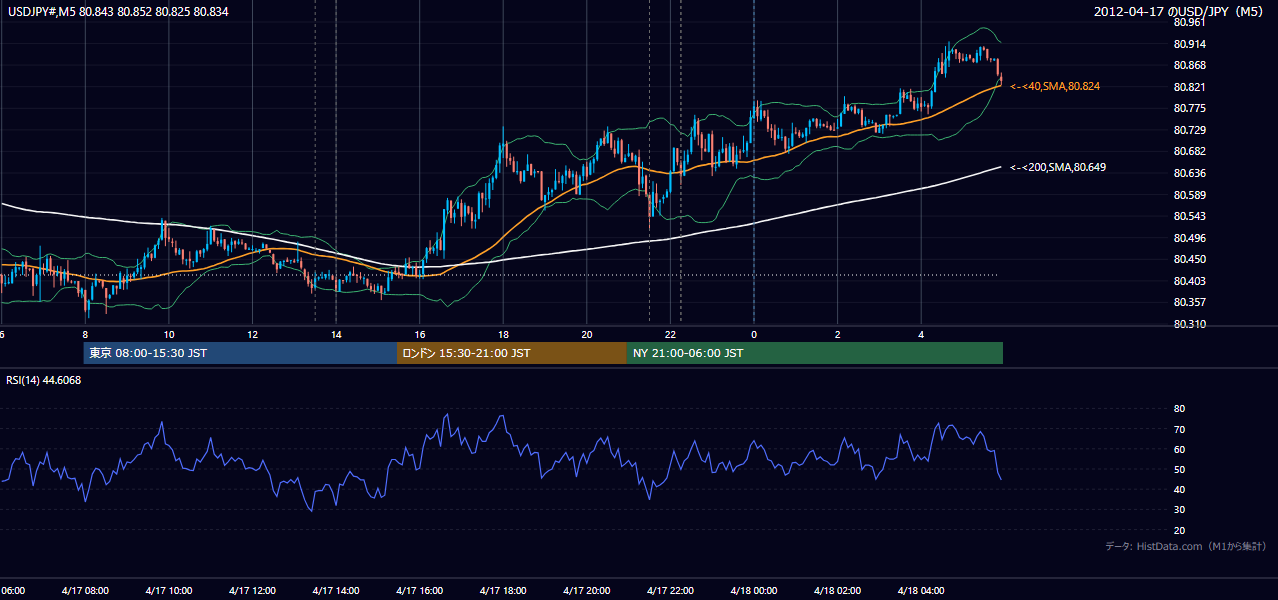Click the hour 20 tick under main chart

588,334
